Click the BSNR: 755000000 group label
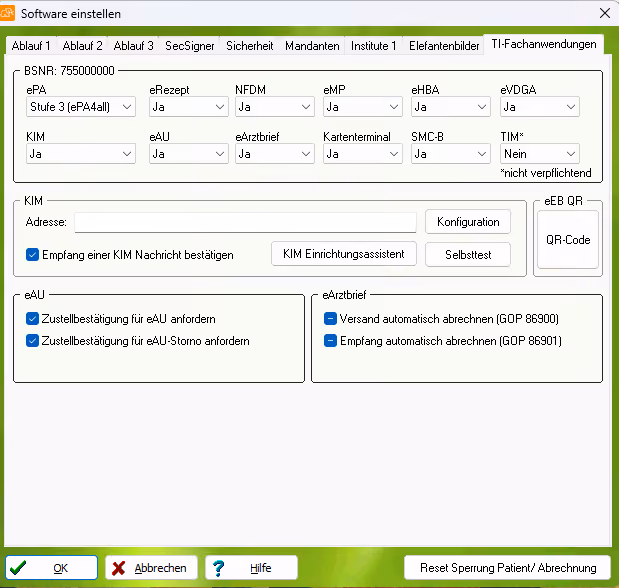The width and height of the screenshot is (619, 588). pyautogui.click(x=69, y=71)
